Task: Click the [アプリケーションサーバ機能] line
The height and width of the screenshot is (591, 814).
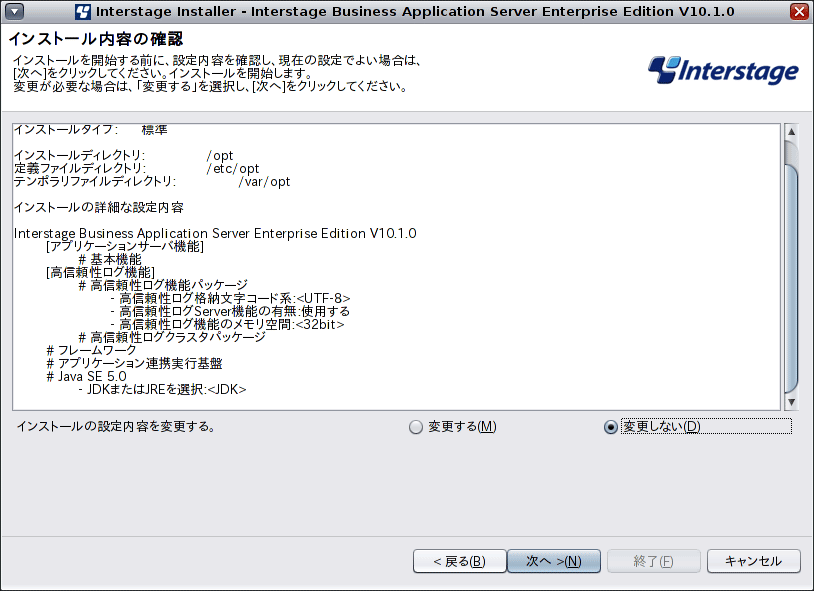Action: (x=125, y=247)
